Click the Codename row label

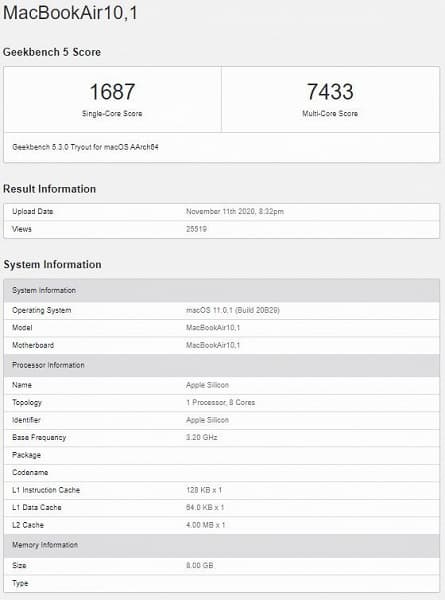point(30,473)
